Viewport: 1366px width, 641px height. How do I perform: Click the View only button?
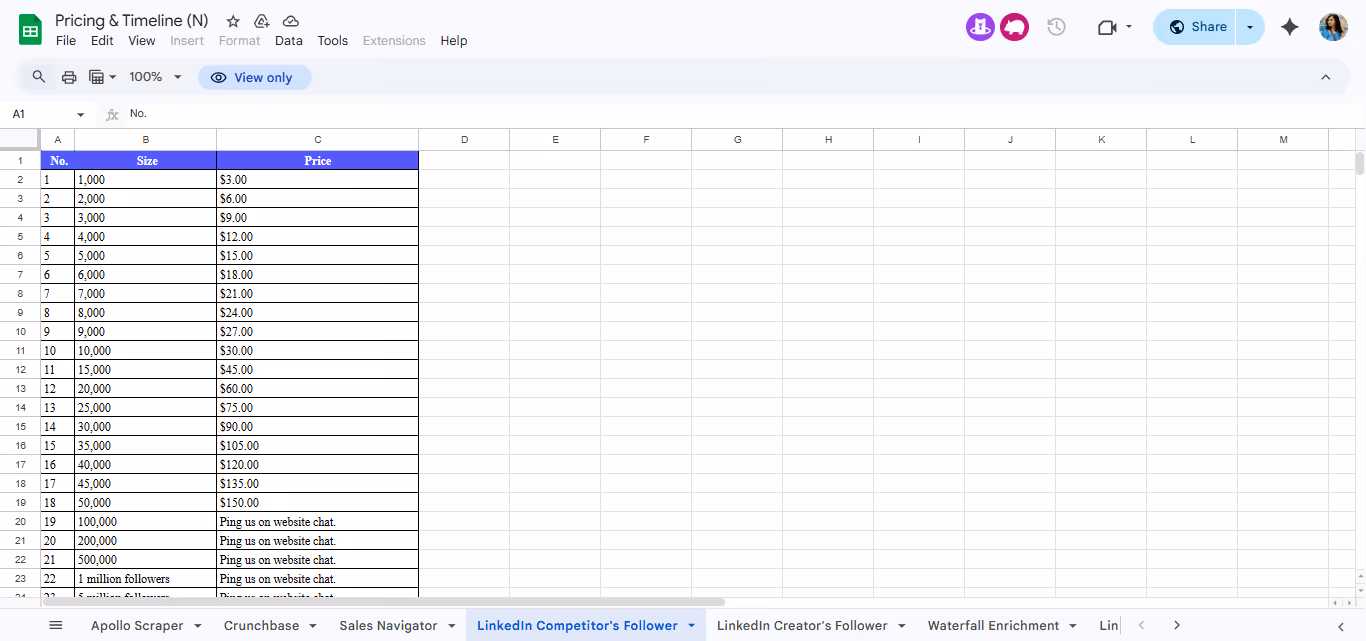coord(254,77)
